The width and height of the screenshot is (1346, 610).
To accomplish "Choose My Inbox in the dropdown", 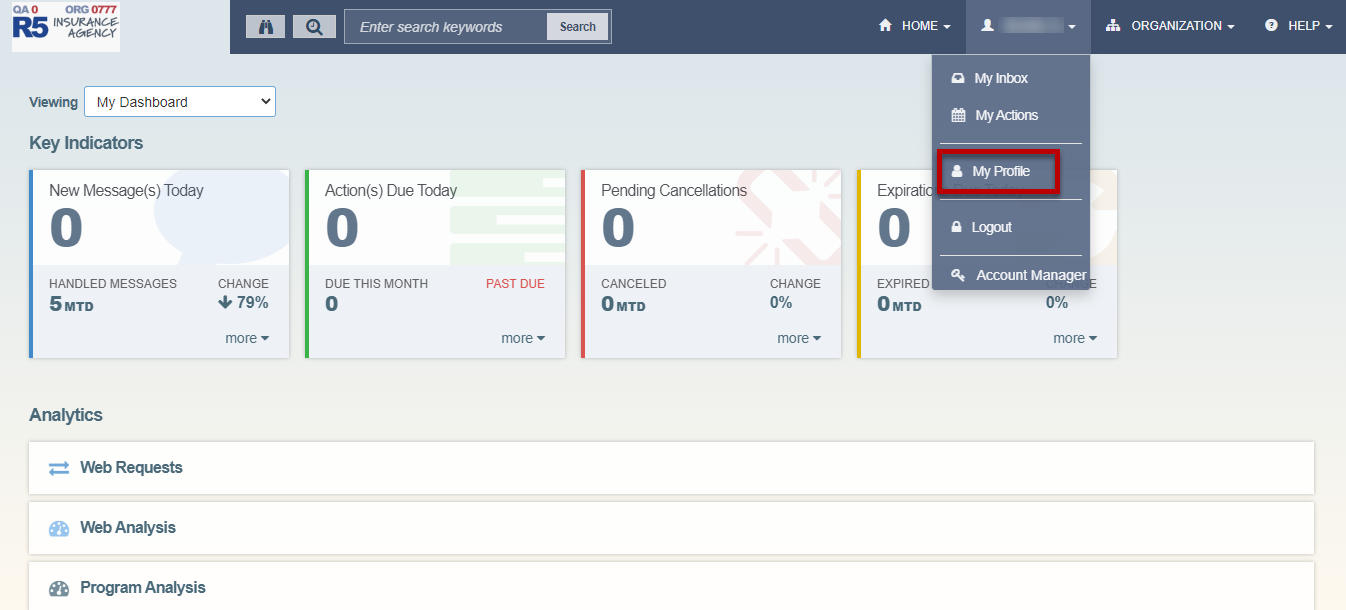I will (1000, 78).
